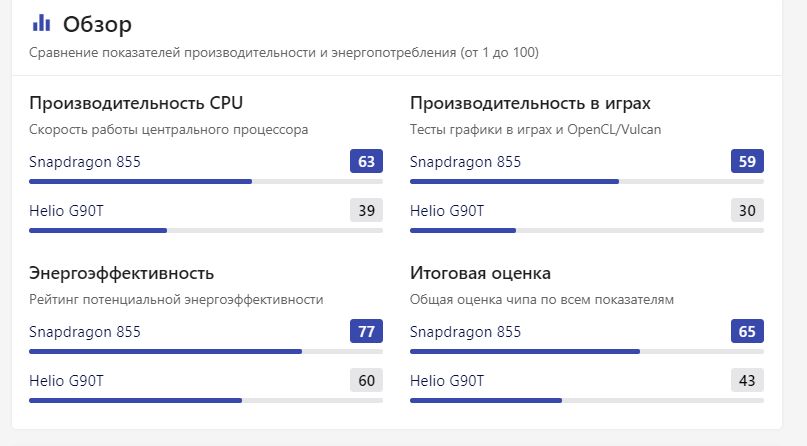
Task: Click Snapdragon 855 gaming score badge 59
Action: [x=747, y=162]
